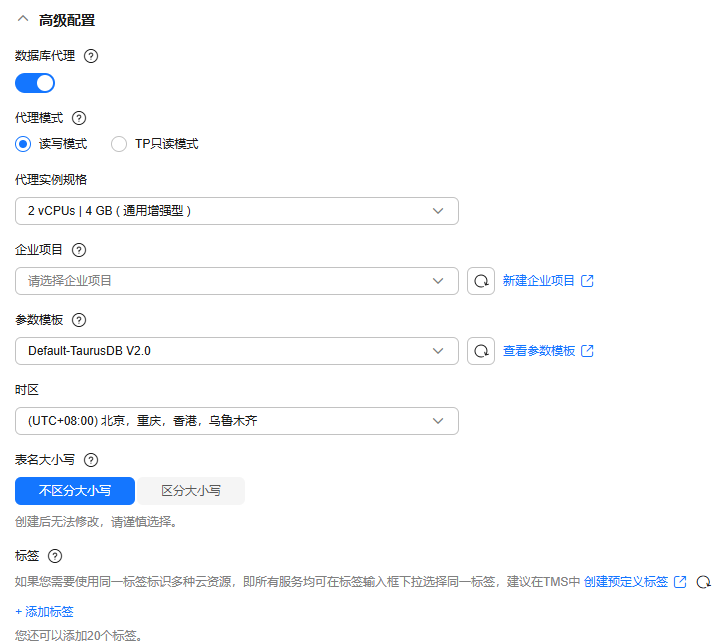Open the 代理实例规格 dropdown

[x=237, y=211]
